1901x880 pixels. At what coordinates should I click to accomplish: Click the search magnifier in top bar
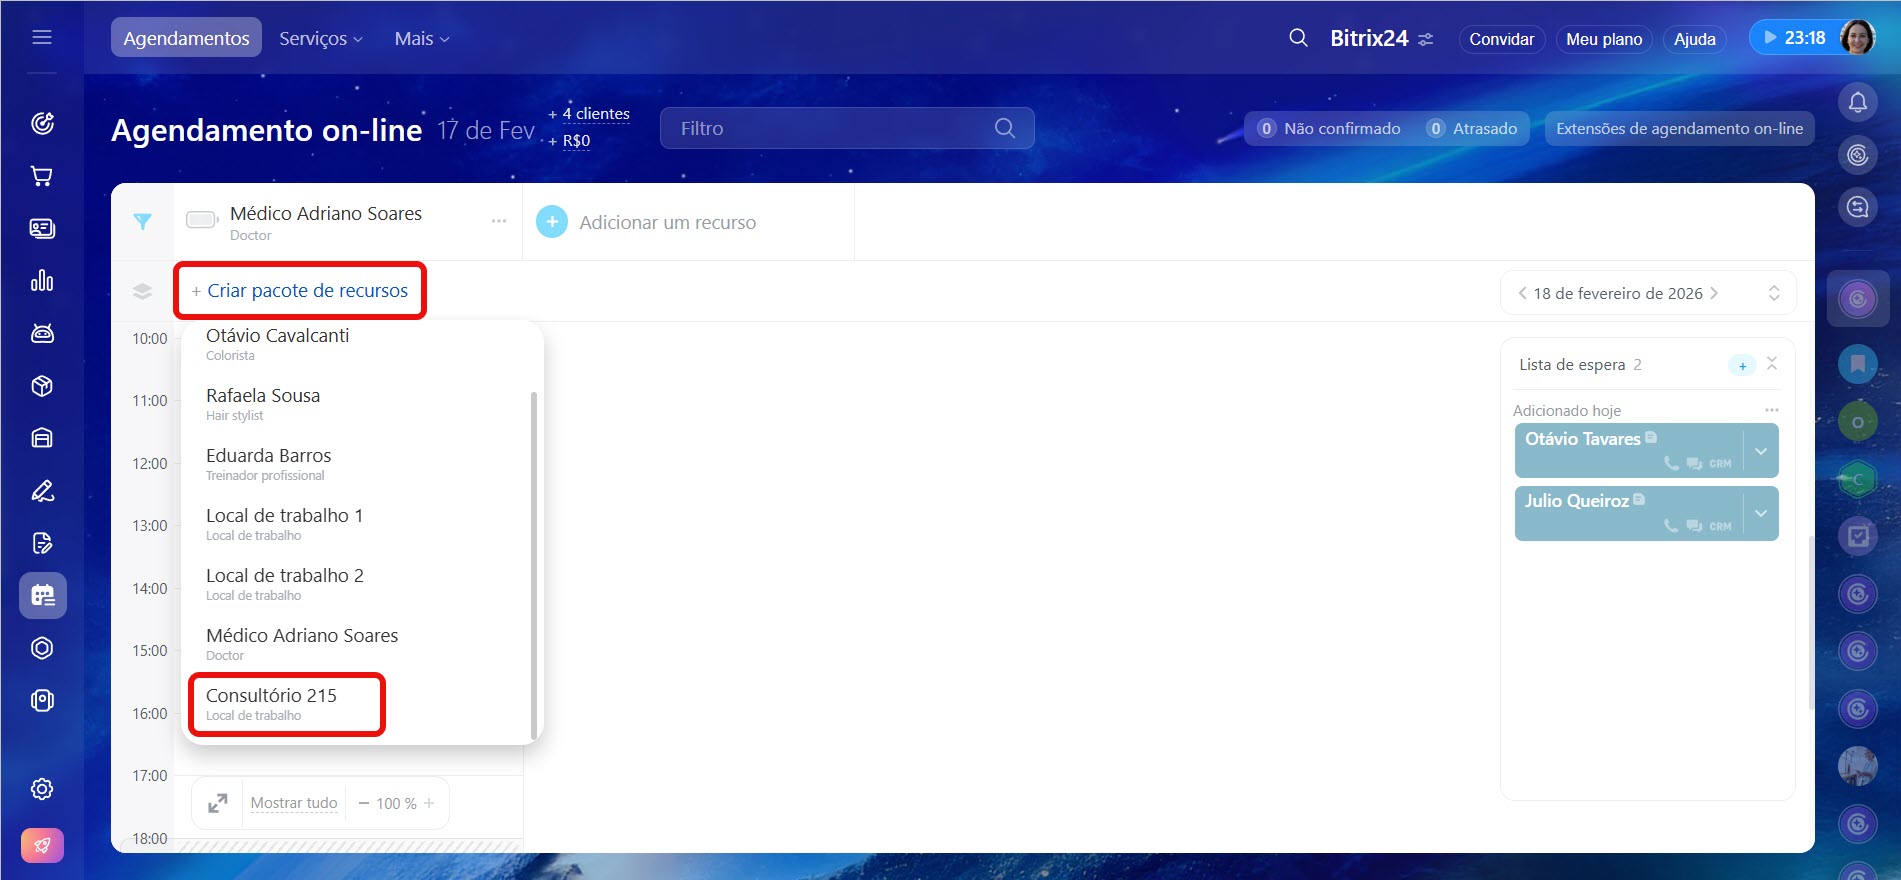1298,38
